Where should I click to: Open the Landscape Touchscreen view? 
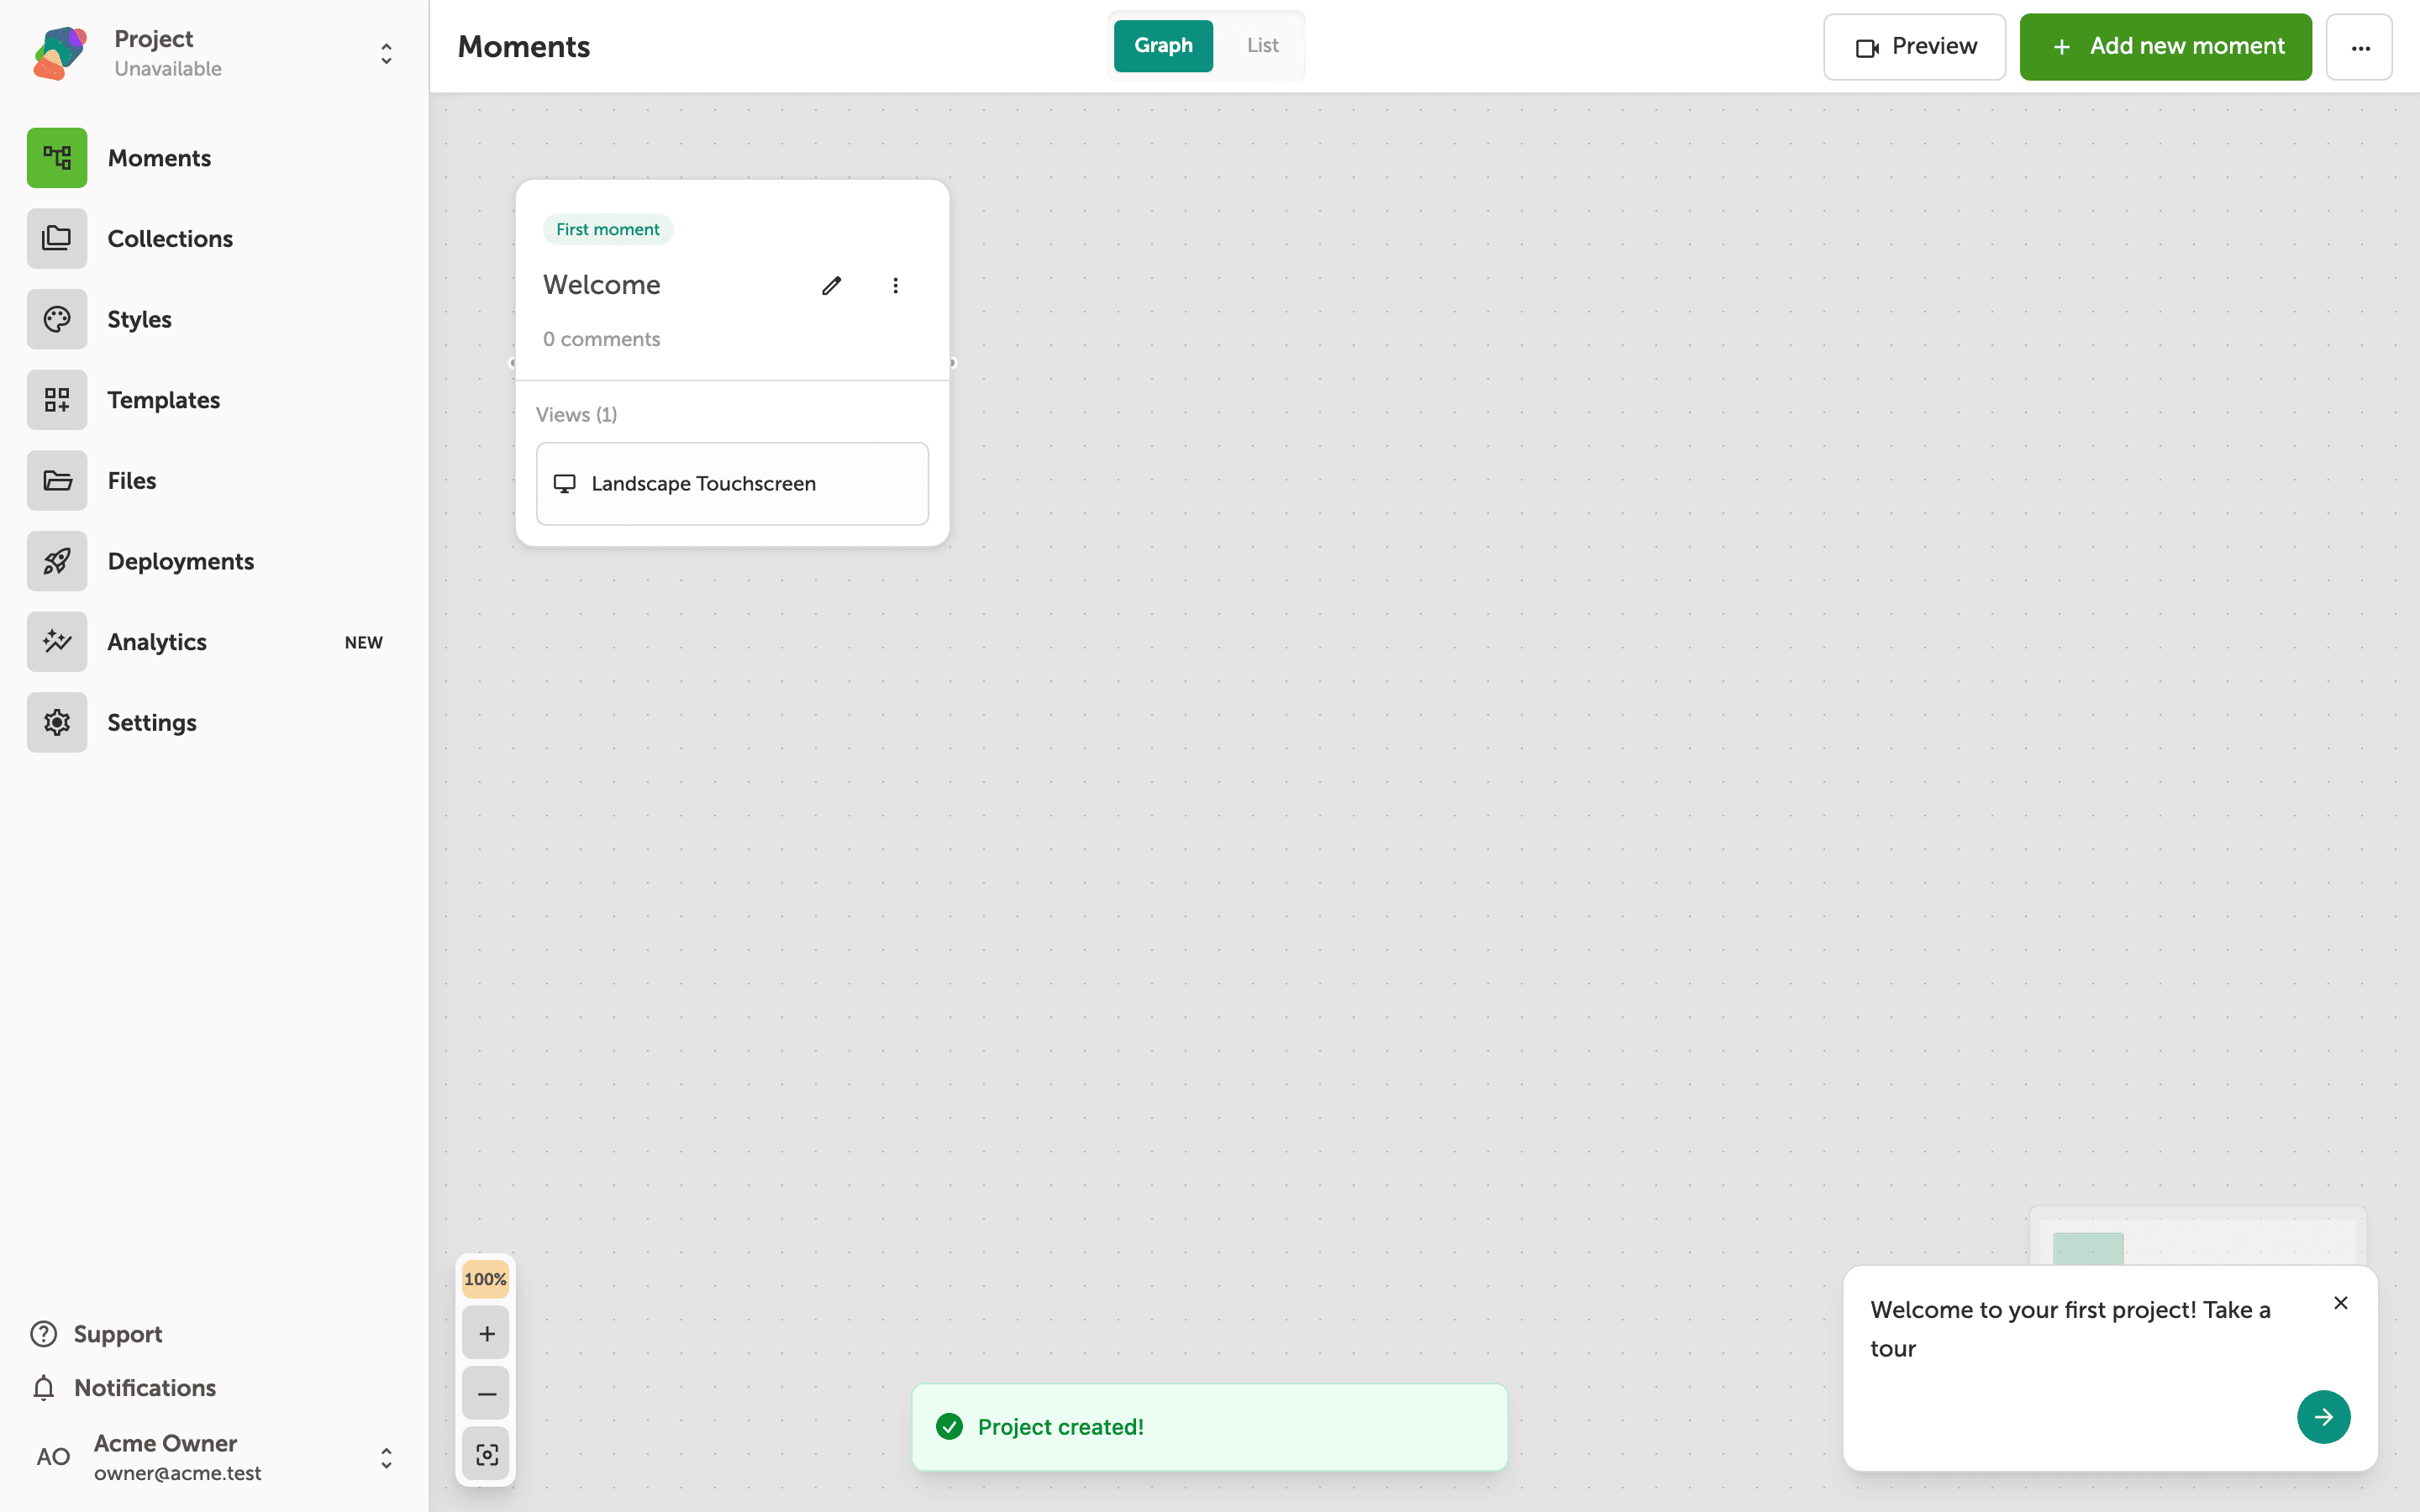(x=732, y=484)
